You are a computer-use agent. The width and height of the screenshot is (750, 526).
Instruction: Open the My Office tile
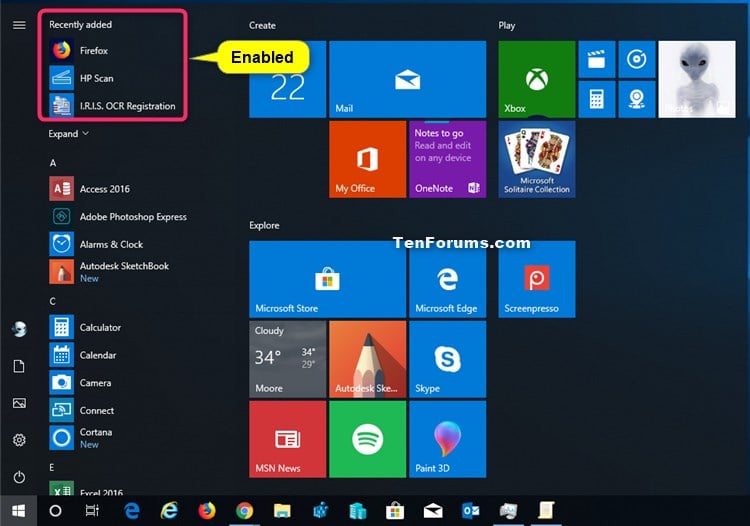tap(367, 159)
